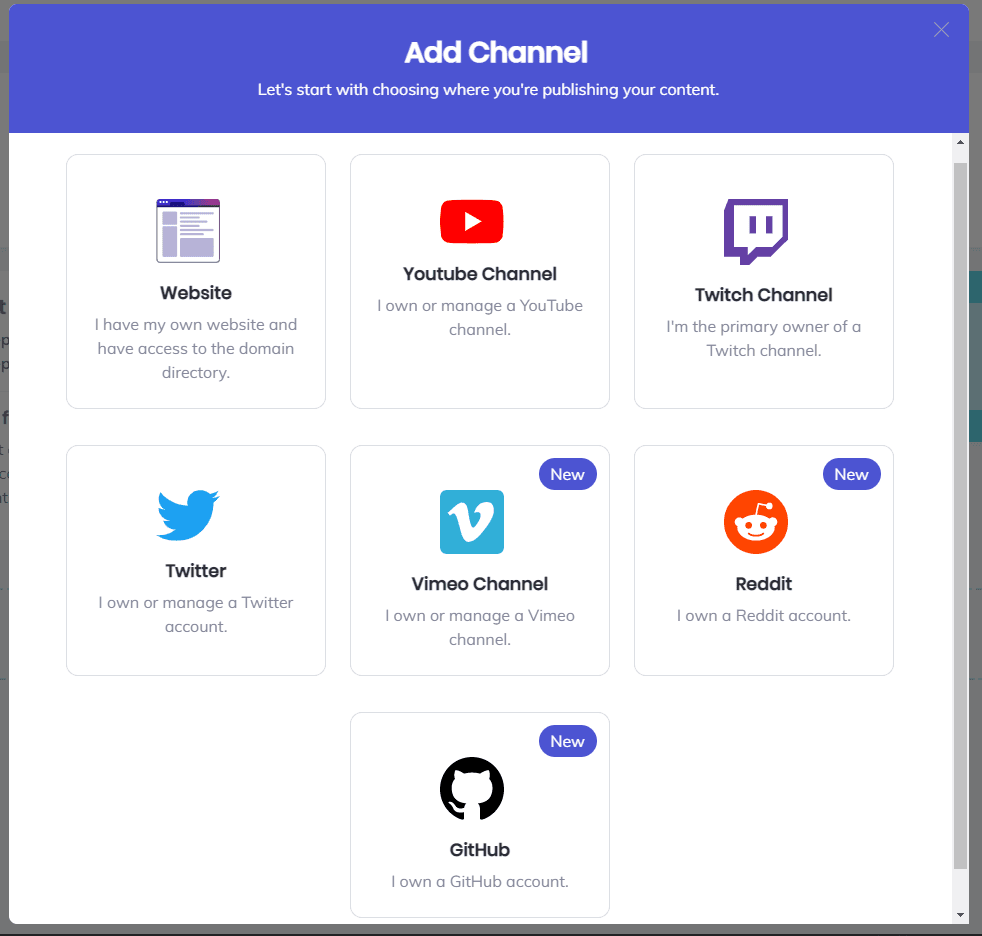Select the Twitter card title
This screenshot has width=982, height=936.
196,571
